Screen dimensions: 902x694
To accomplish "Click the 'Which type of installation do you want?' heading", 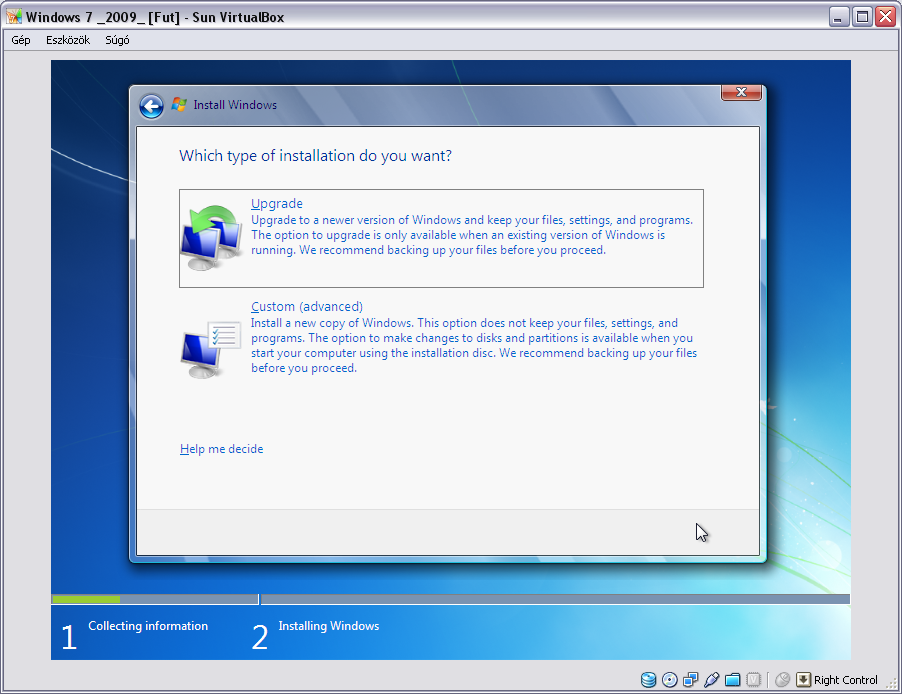I will (x=315, y=155).
